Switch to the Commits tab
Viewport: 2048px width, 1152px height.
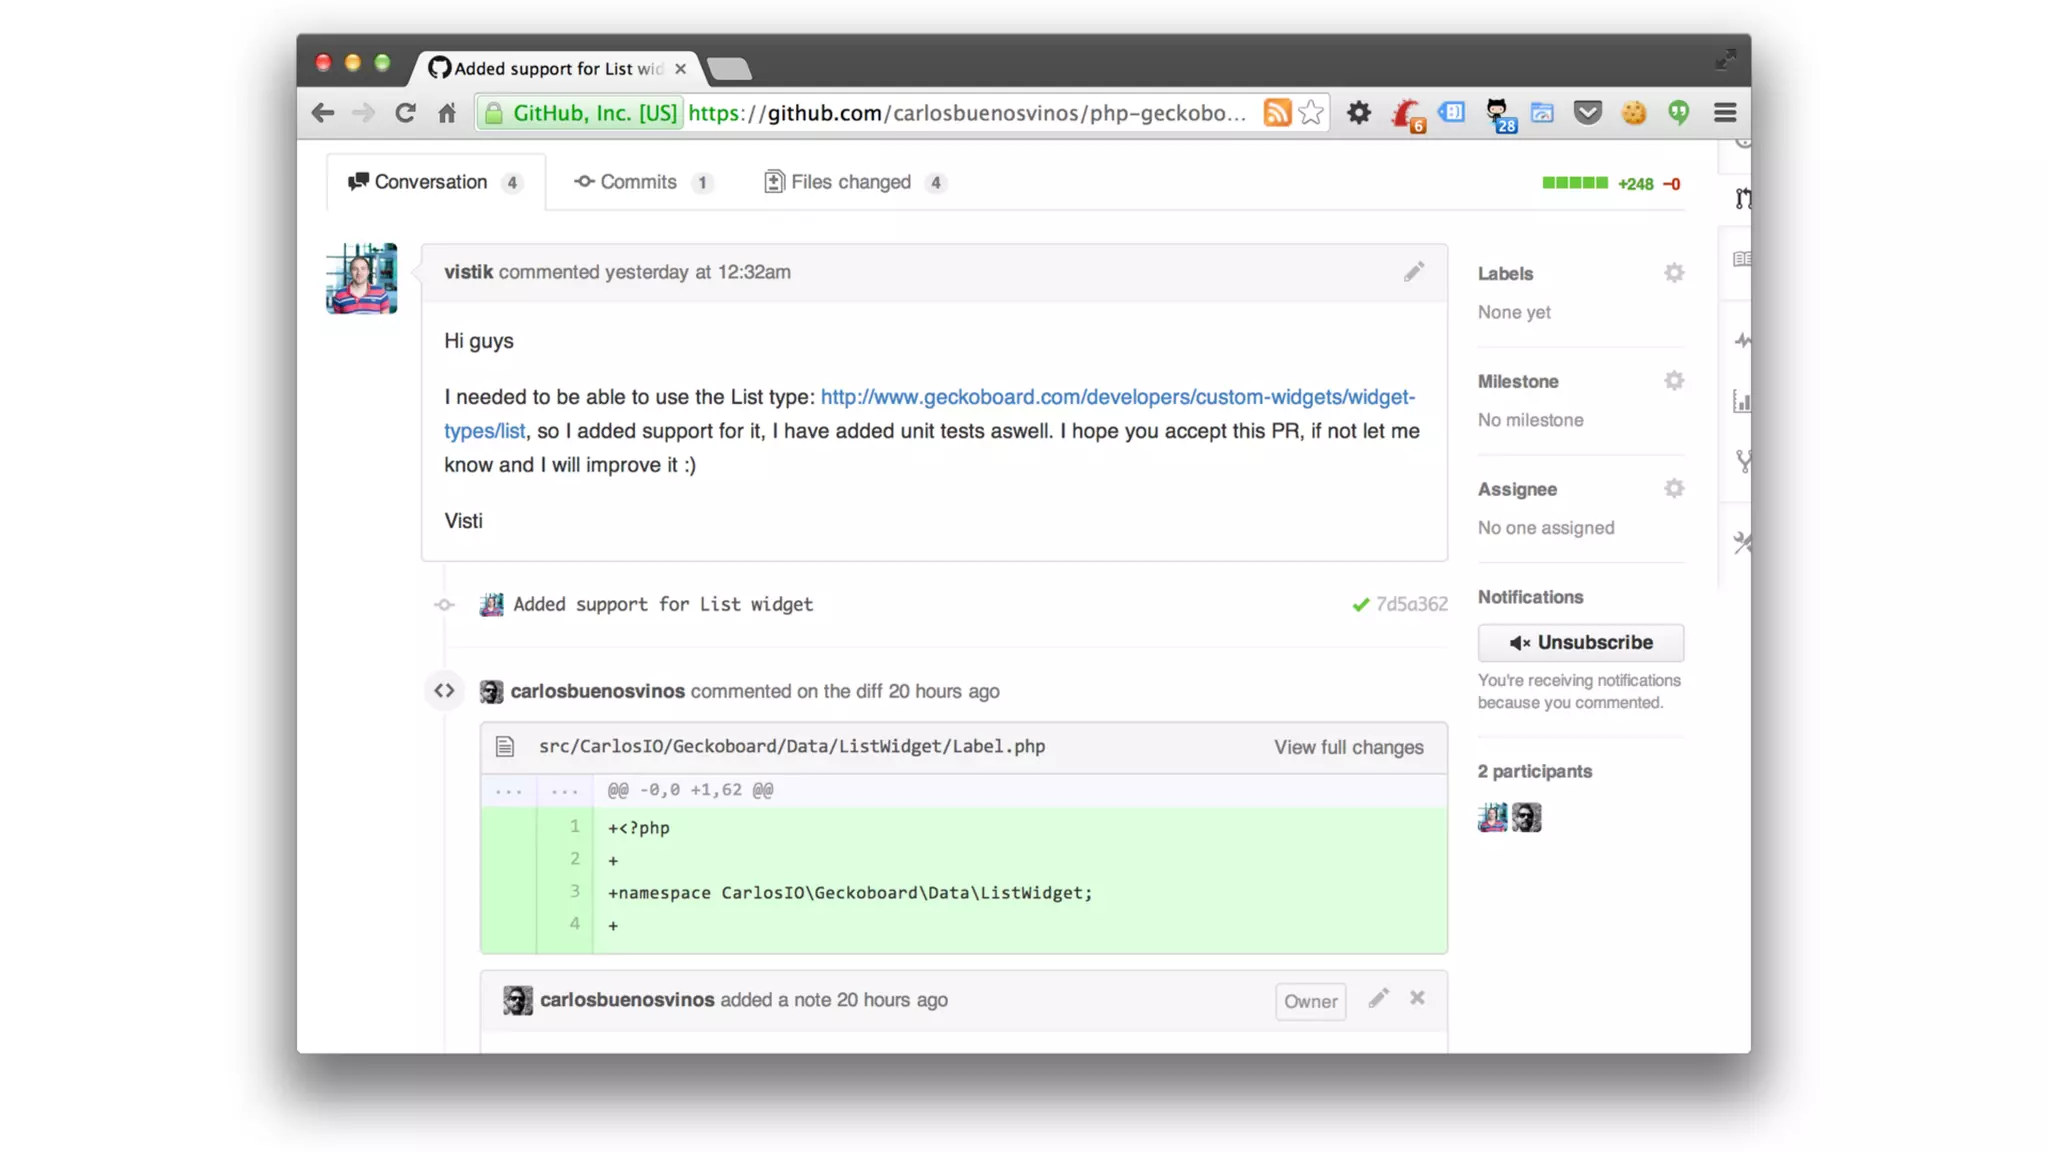[640, 182]
